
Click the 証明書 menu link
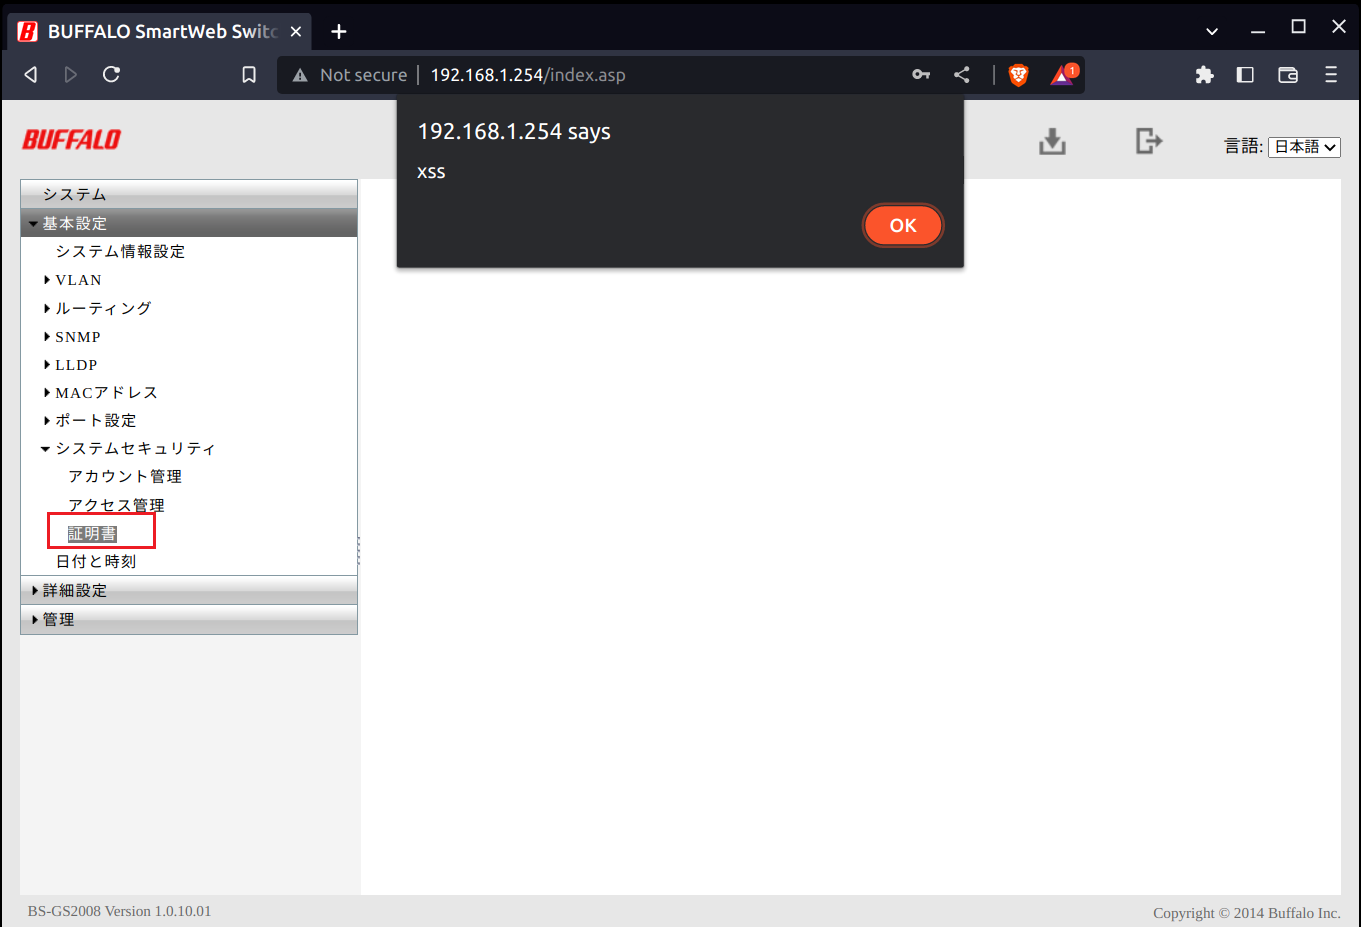[92, 534]
